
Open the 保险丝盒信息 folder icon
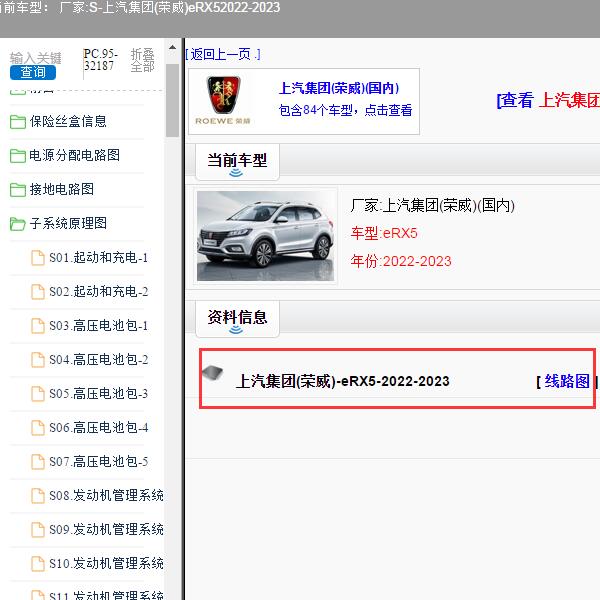(x=18, y=122)
